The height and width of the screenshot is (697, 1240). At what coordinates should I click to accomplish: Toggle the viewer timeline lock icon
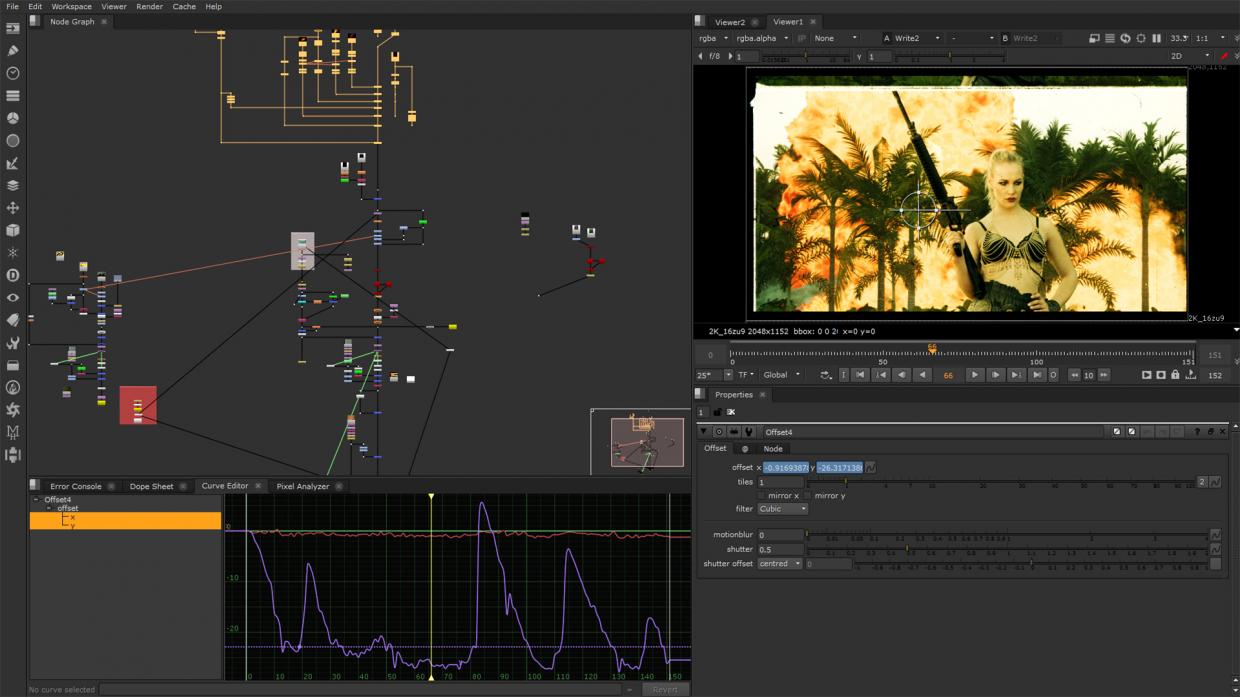(x=1175, y=375)
